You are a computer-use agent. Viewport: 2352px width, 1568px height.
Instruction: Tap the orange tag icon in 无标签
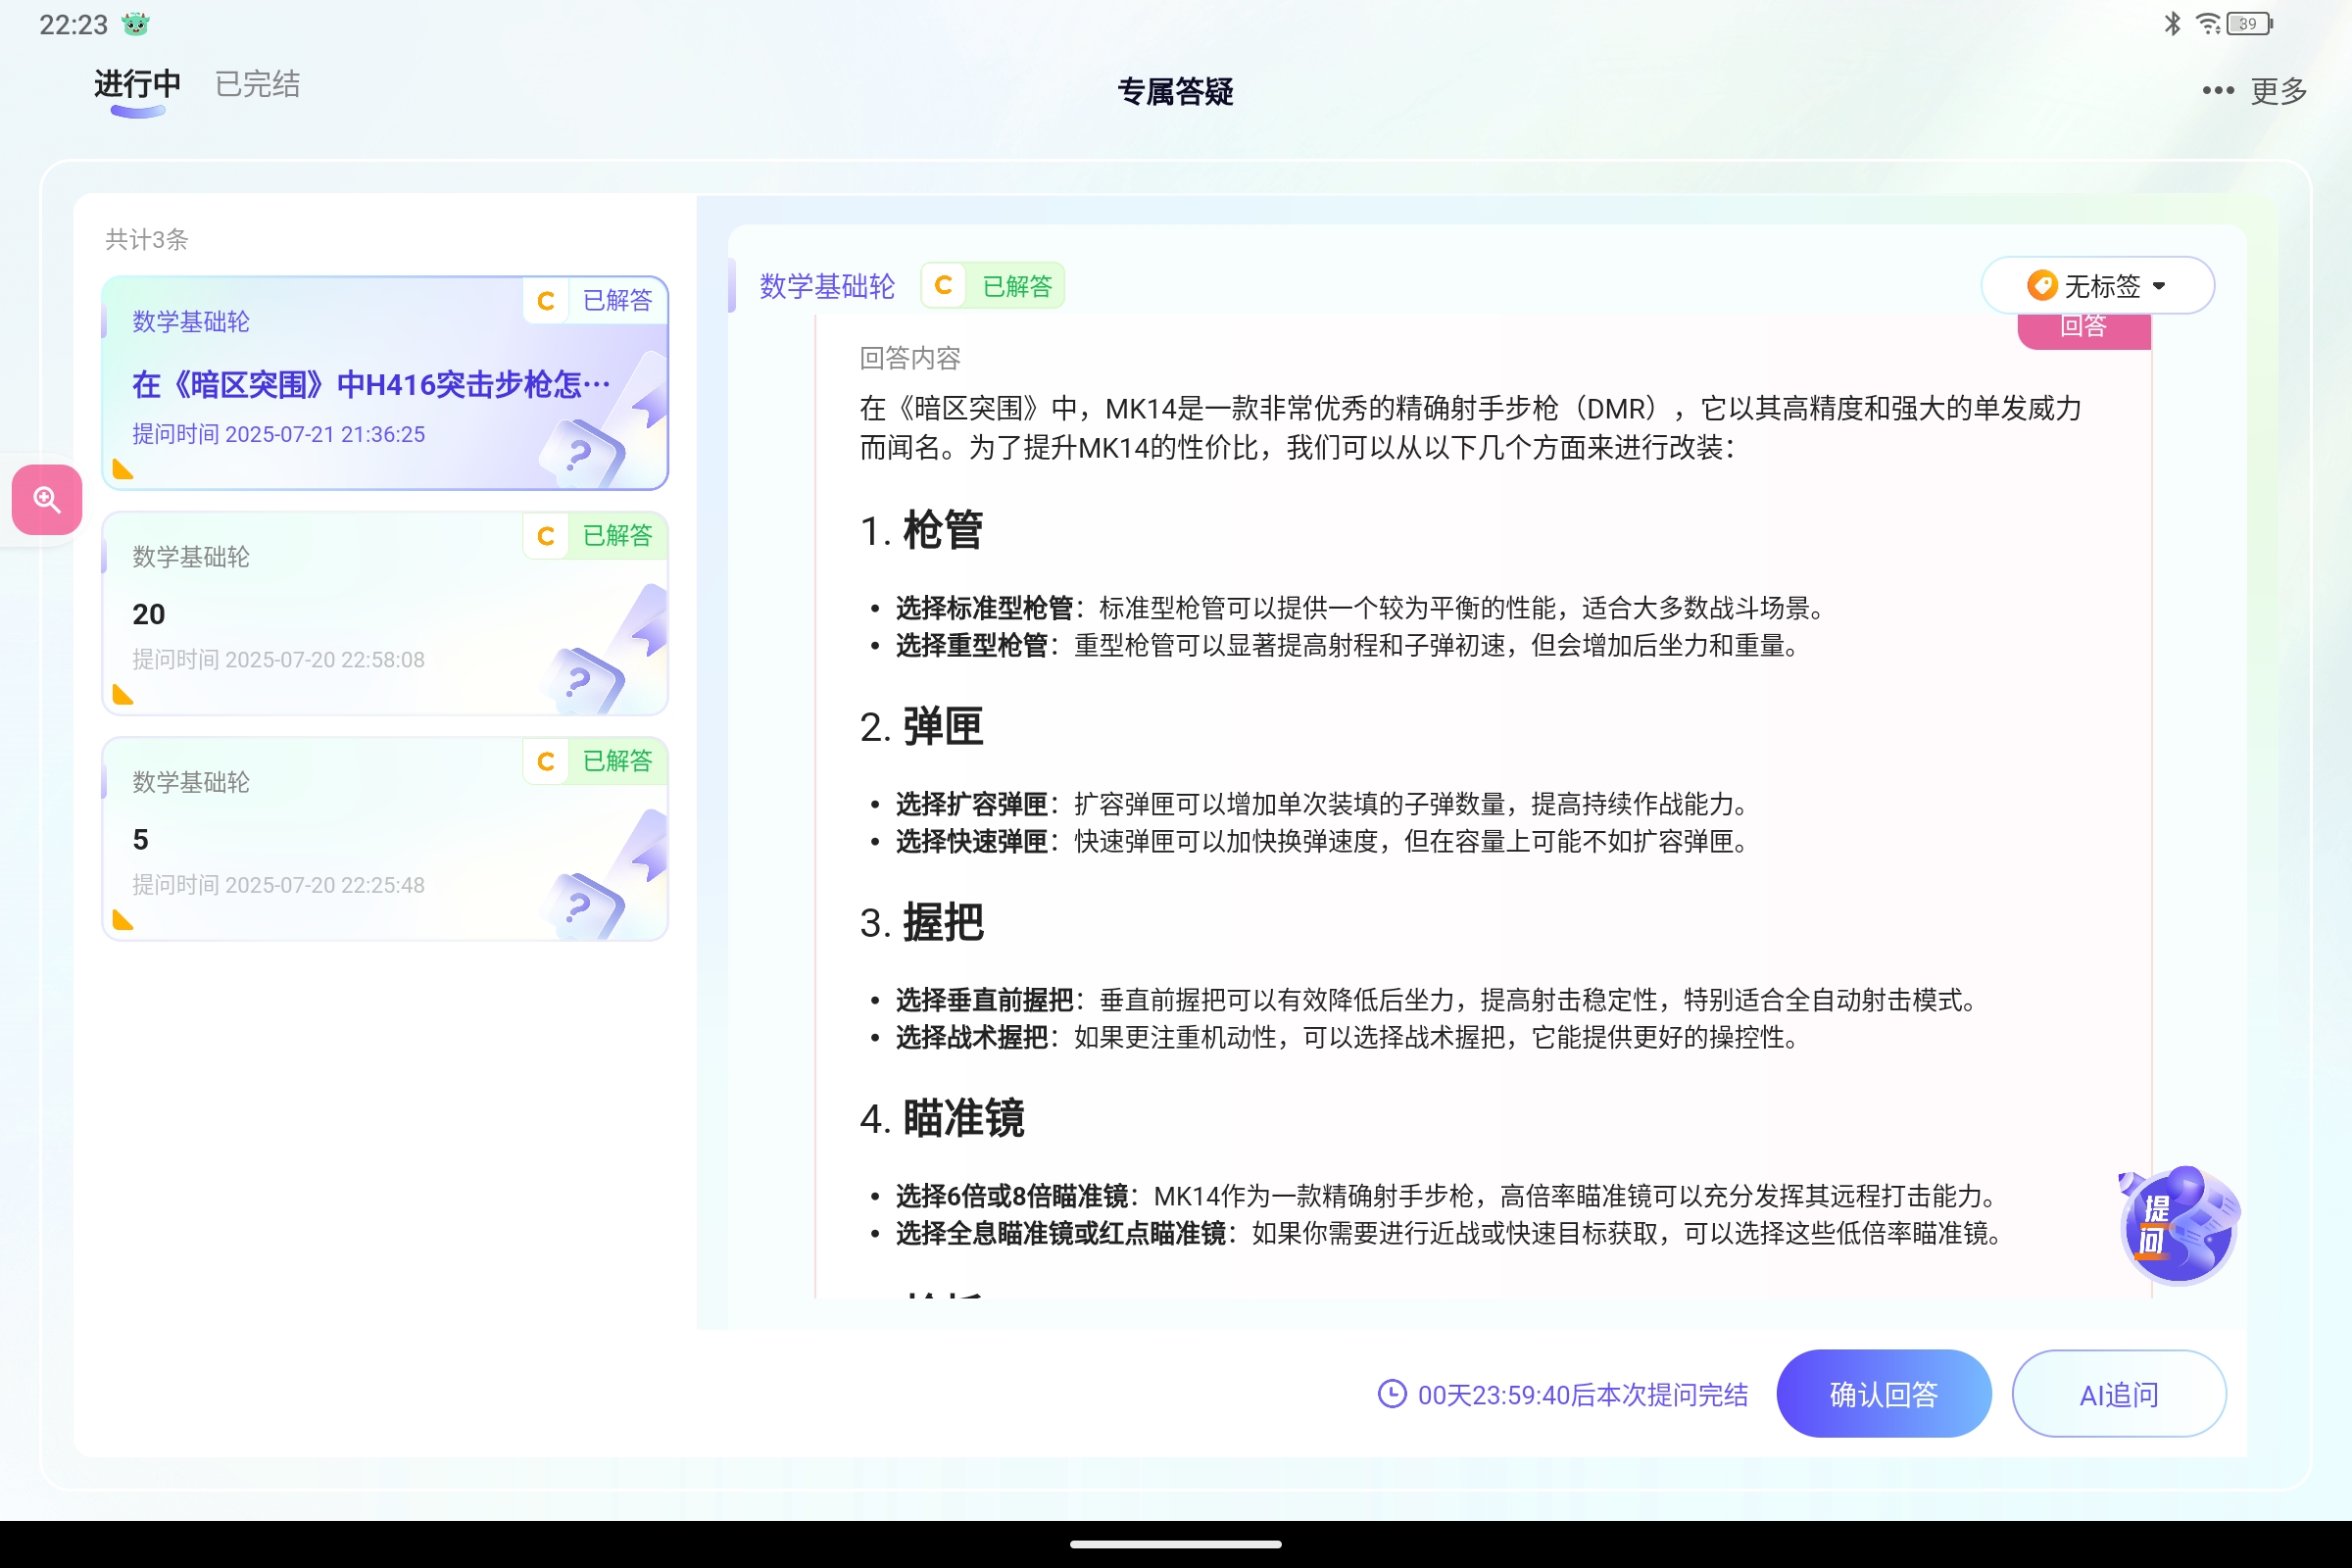tap(2041, 286)
